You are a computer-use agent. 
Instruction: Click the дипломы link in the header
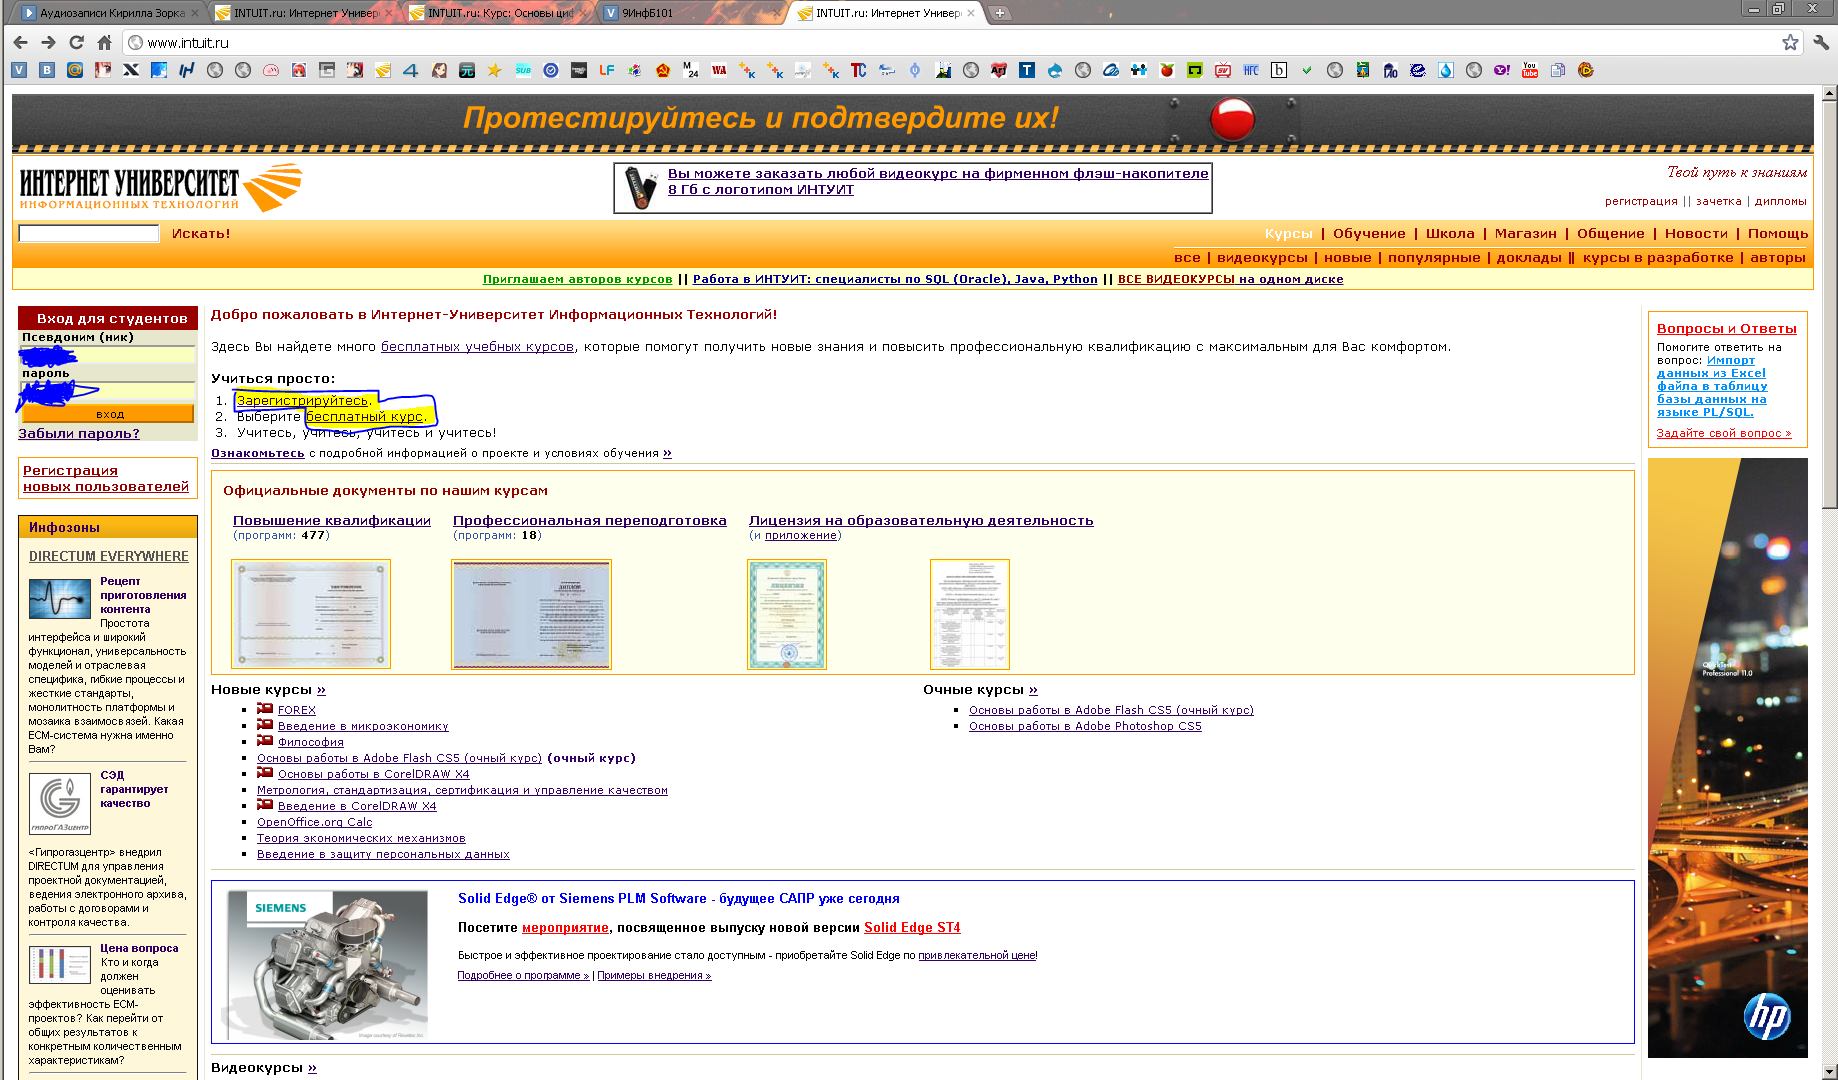coord(1781,201)
